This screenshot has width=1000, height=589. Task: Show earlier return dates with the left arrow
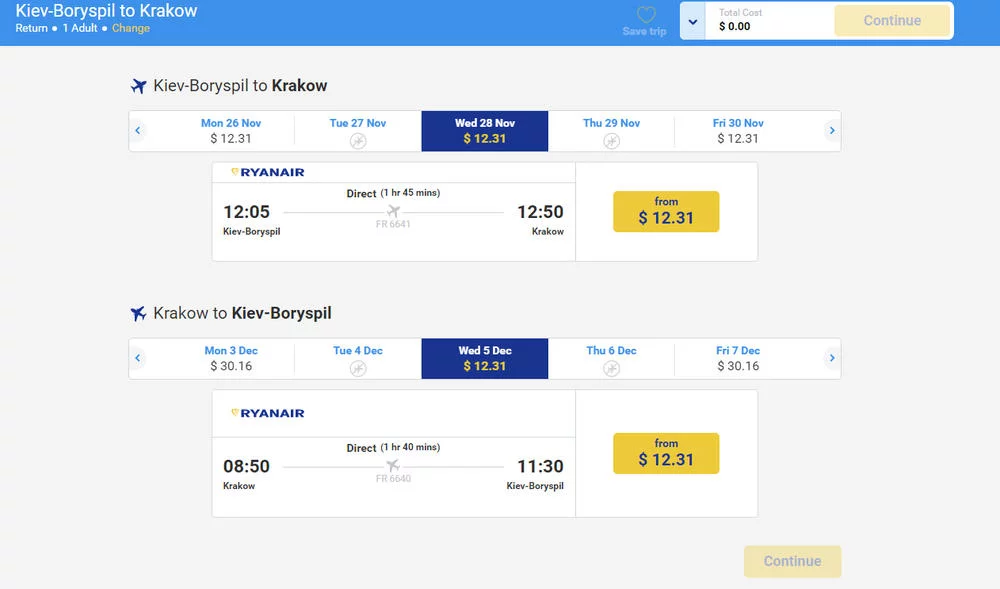pos(138,358)
